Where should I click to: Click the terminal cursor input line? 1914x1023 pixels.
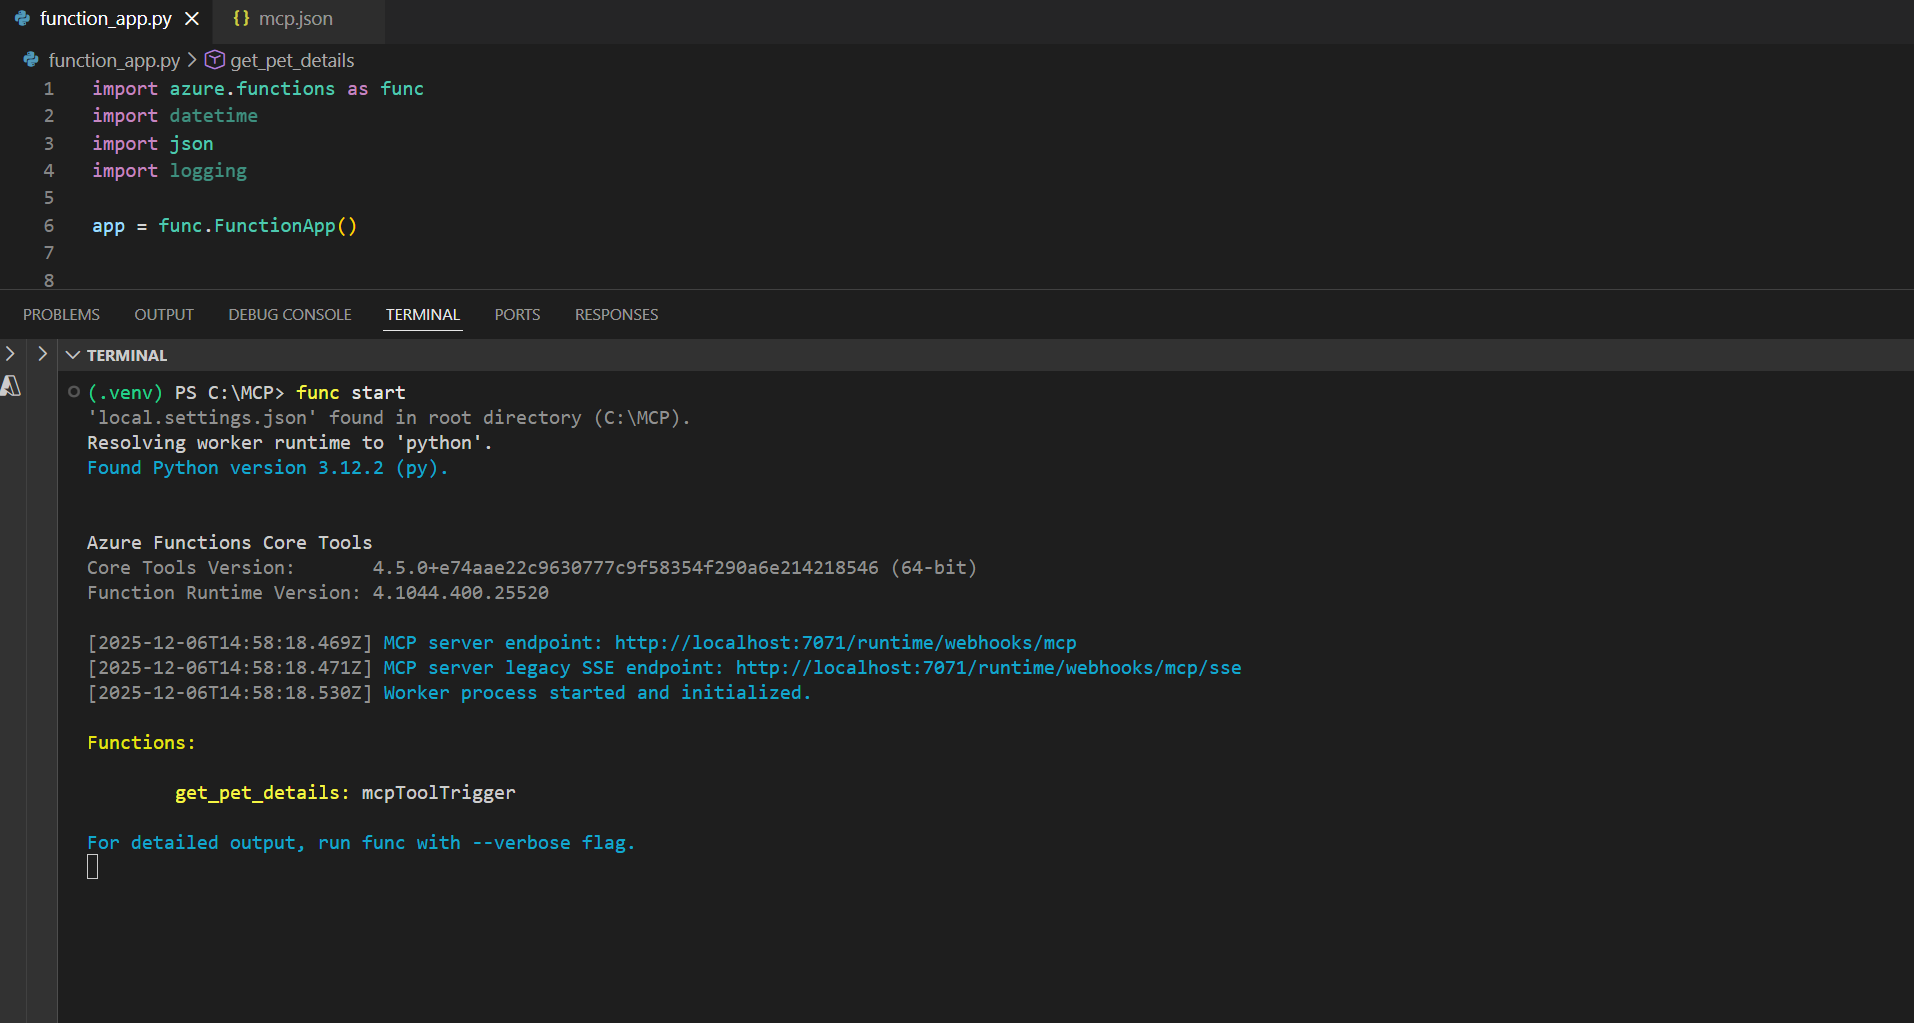(x=93, y=868)
